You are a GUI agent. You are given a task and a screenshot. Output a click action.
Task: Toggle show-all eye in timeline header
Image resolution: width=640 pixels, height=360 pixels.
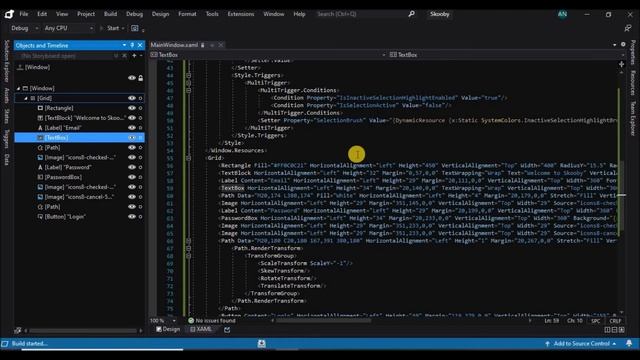[x=131, y=78]
